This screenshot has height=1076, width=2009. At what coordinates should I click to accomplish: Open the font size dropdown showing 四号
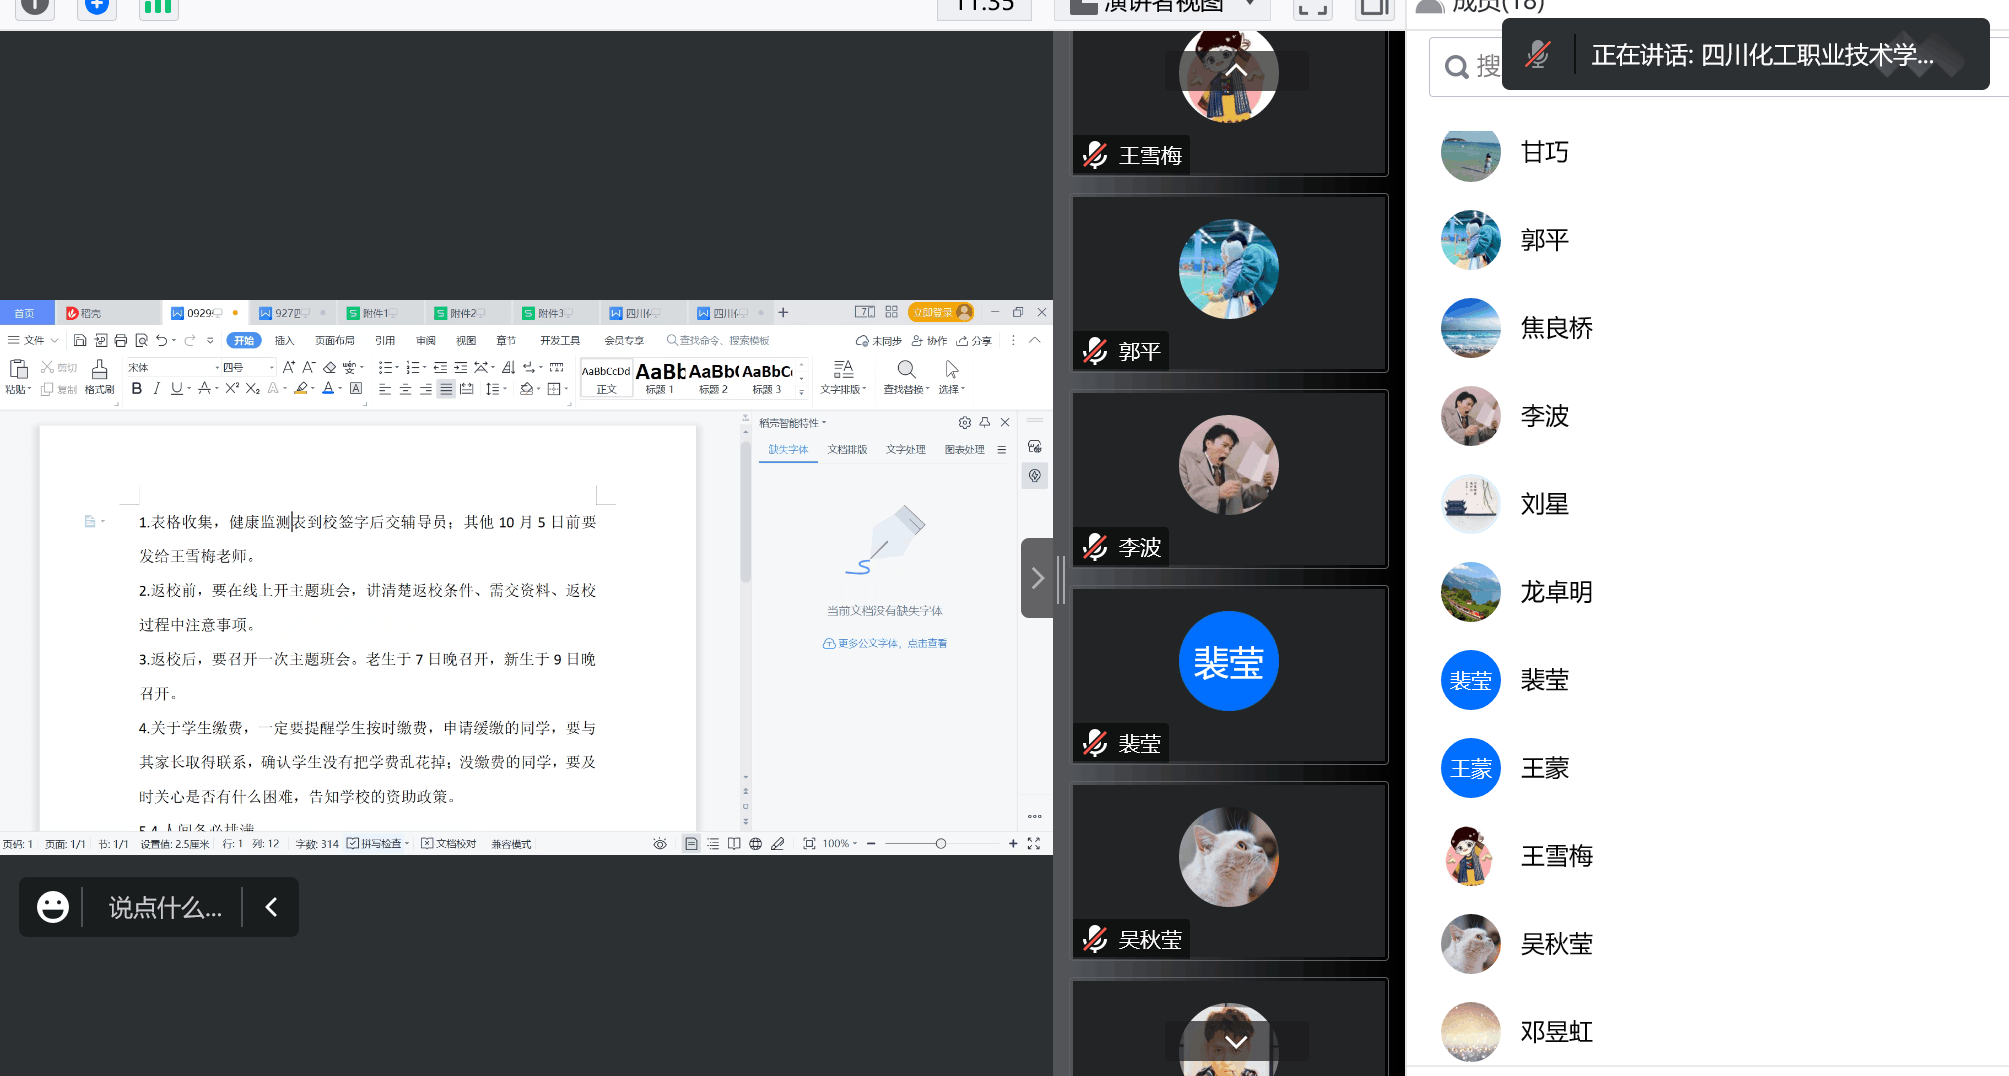pos(248,367)
